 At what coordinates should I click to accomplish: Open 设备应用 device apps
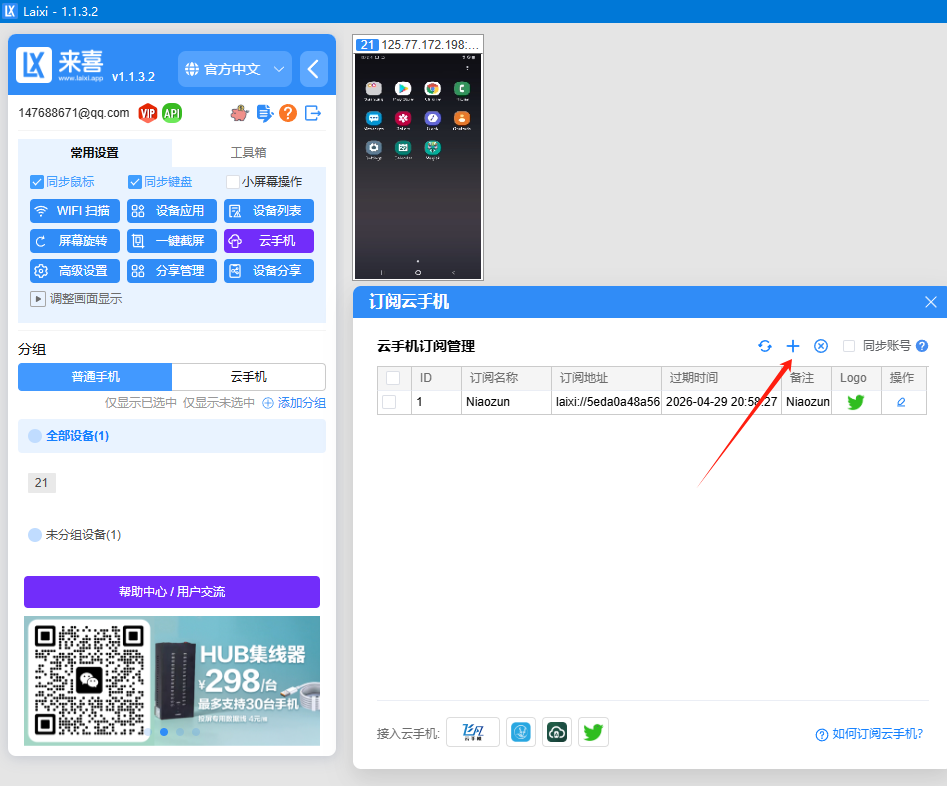[172, 211]
